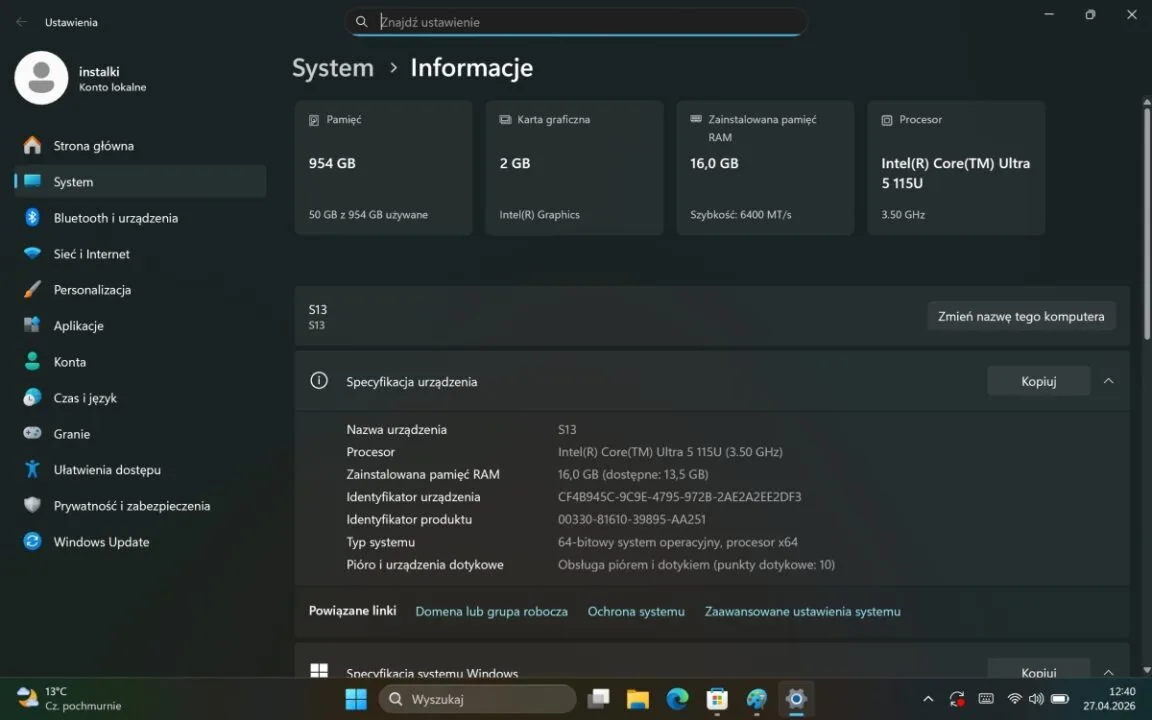1152x720 pixels.
Task: Open File Explorer from taskbar
Action: [637, 699]
